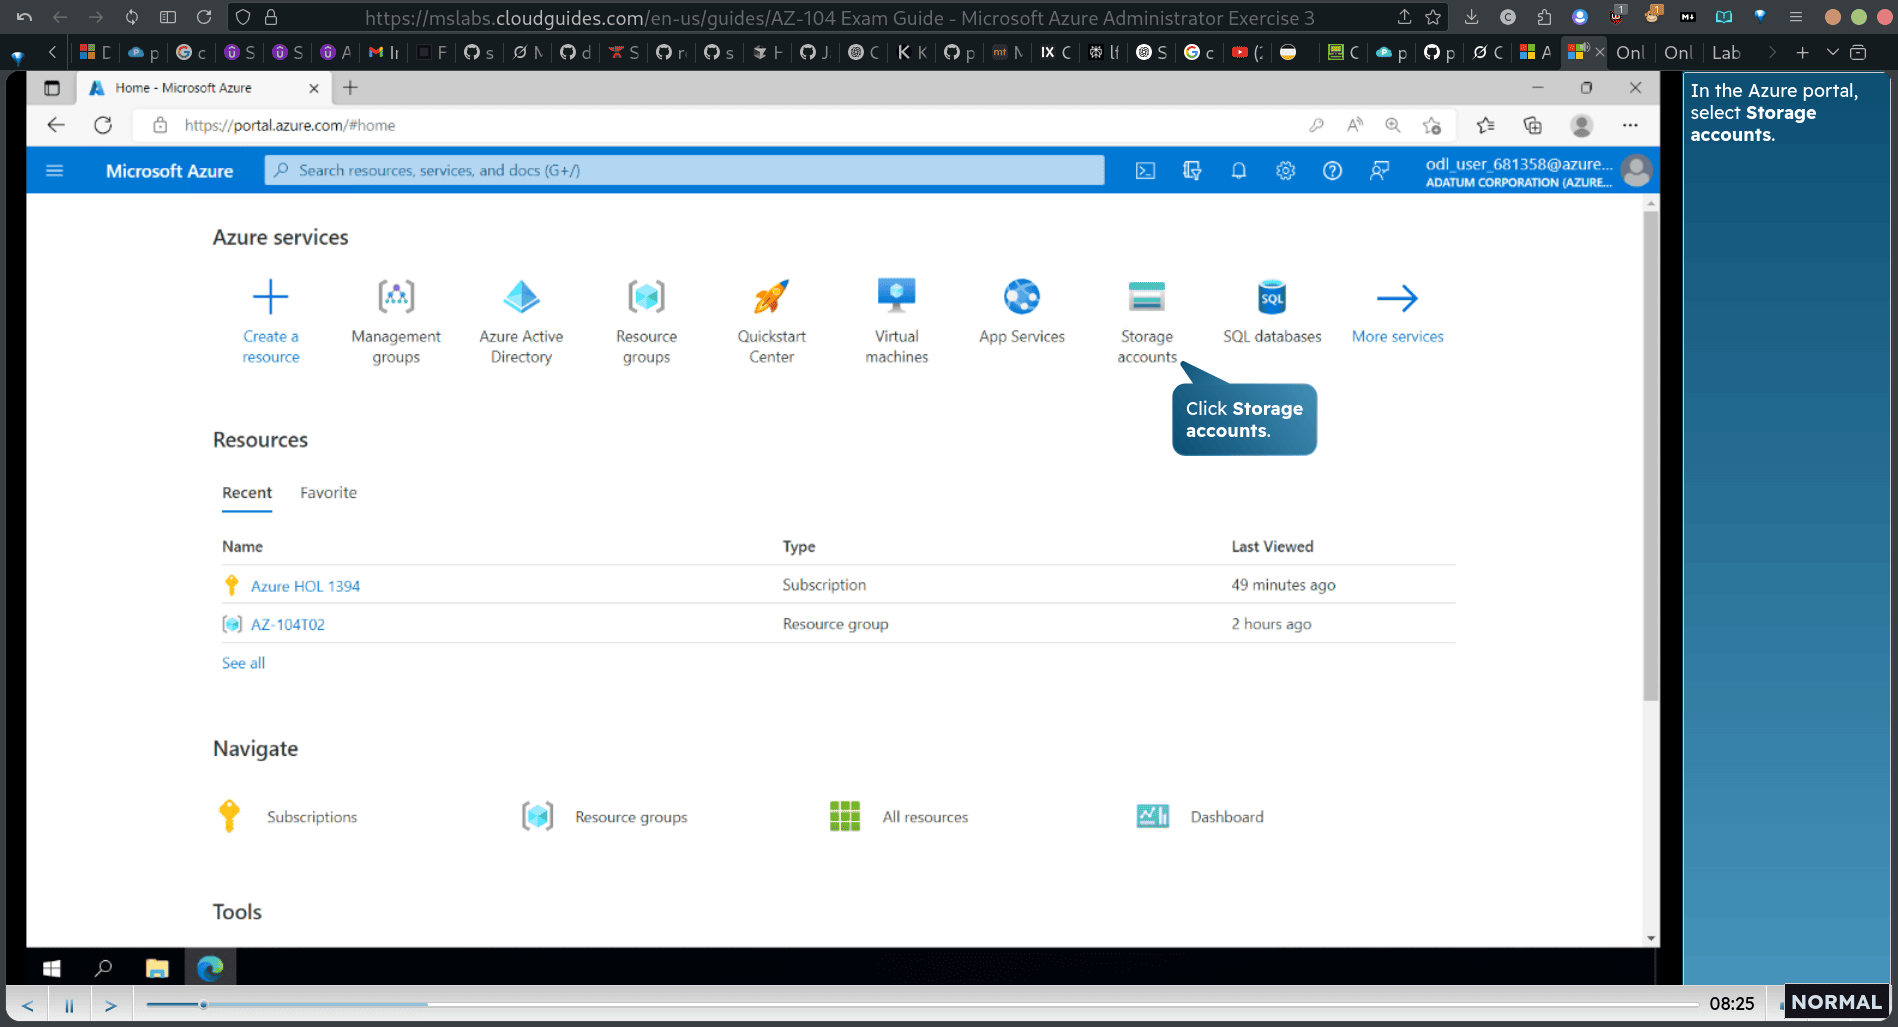Viewport: 1898px width, 1027px height.
Task: Open Edge settings ellipsis menu
Action: (1630, 125)
